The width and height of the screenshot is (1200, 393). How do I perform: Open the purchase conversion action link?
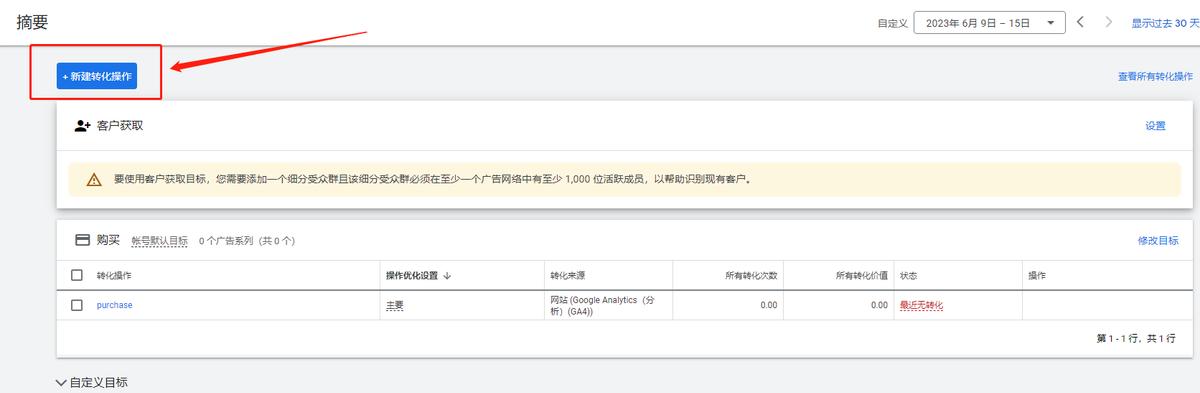pyautogui.click(x=114, y=305)
